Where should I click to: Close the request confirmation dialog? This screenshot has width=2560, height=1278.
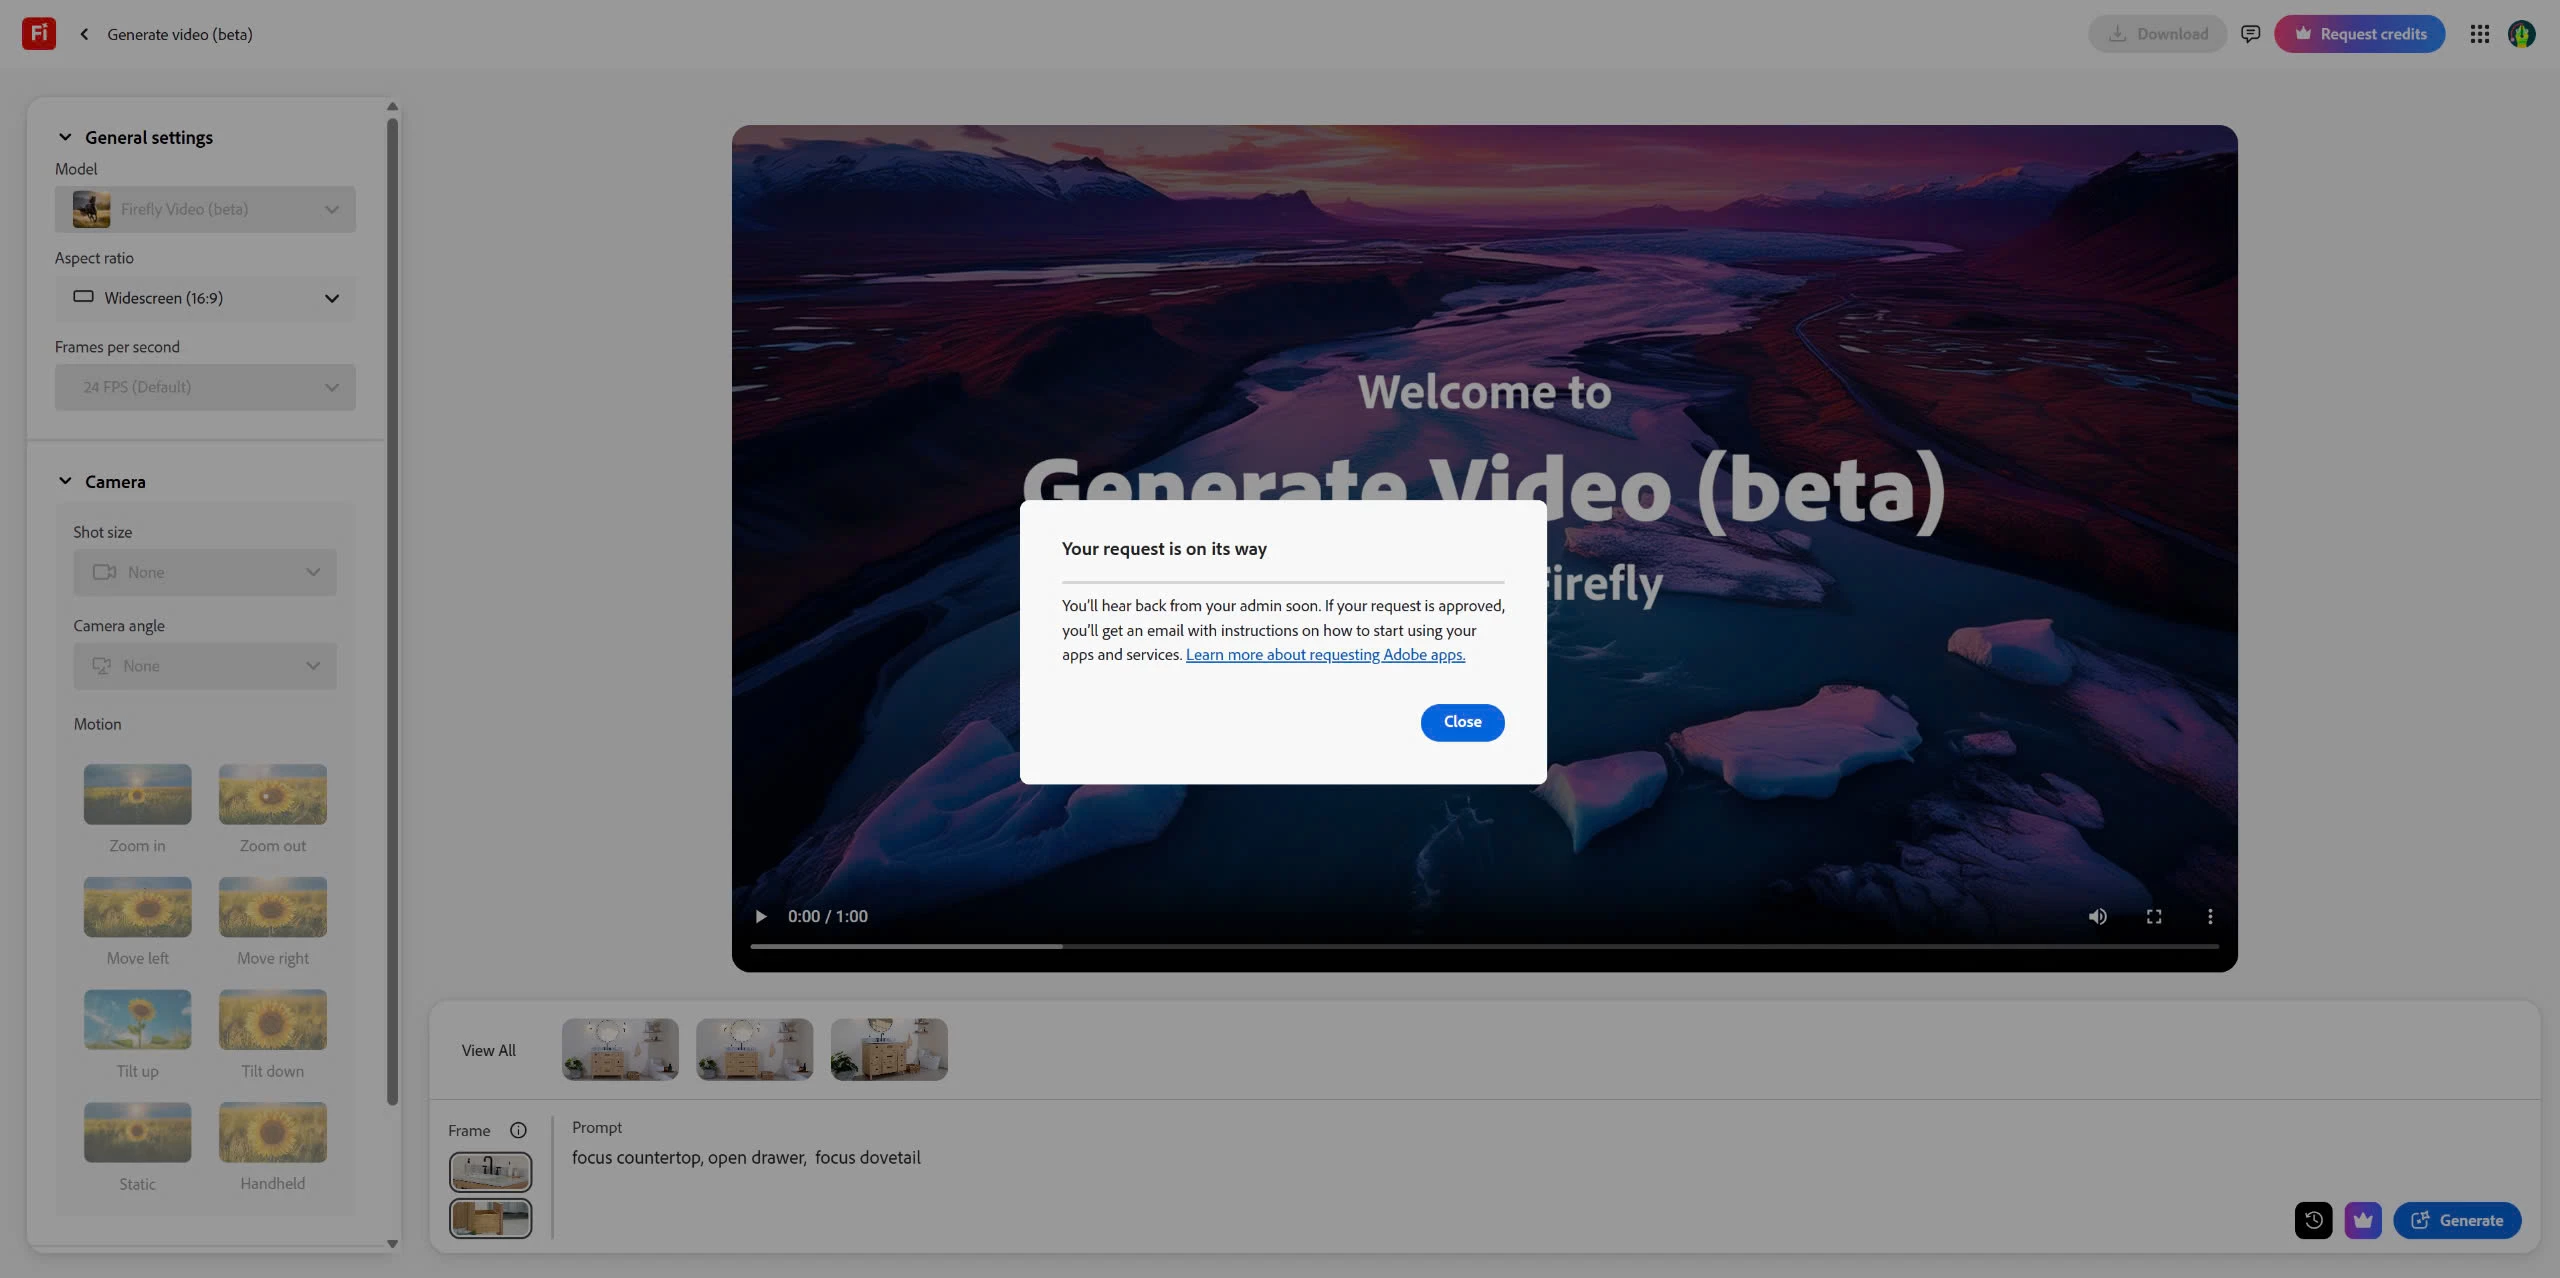click(1462, 722)
